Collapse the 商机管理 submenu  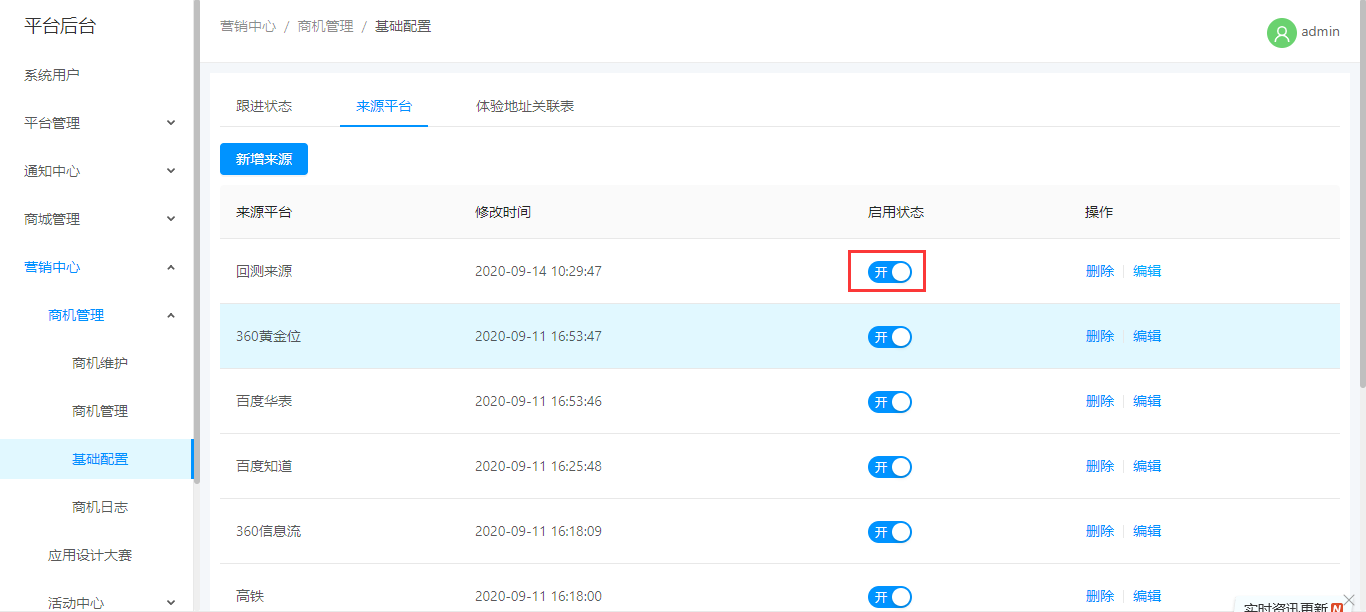(97, 315)
